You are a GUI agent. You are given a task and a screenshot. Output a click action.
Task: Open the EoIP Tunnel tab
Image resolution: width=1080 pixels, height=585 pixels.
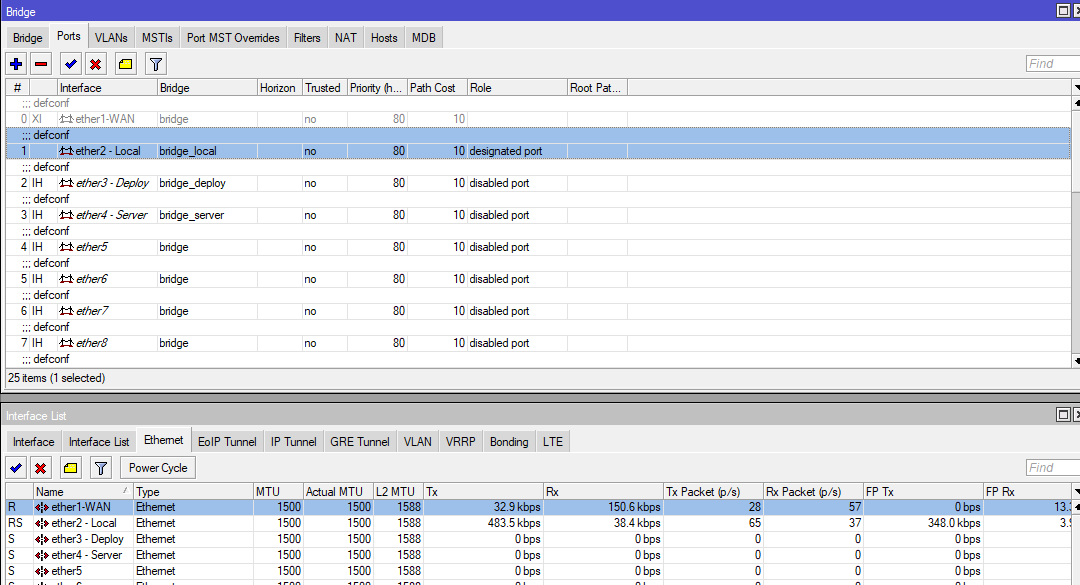pos(227,442)
